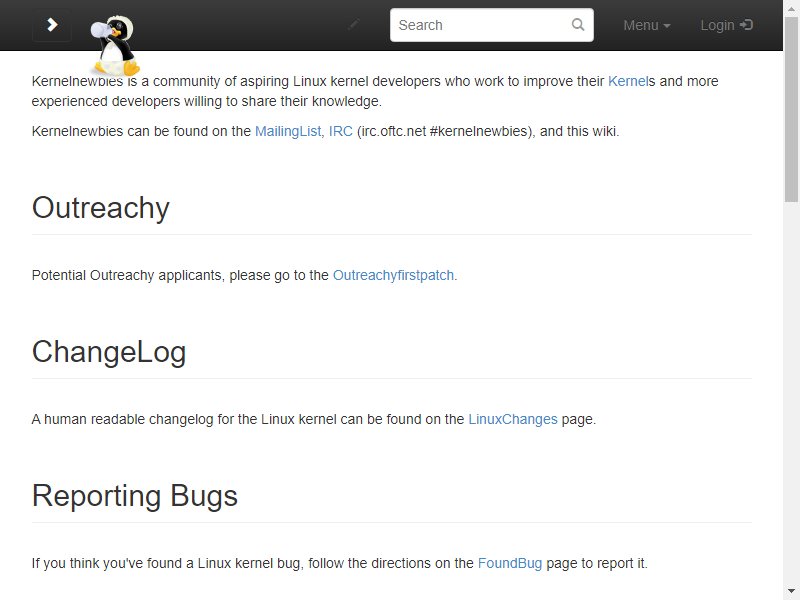The width and height of the screenshot is (800, 600).
Task: Click the scrollbar down arrow
Action: coord(791,590)
